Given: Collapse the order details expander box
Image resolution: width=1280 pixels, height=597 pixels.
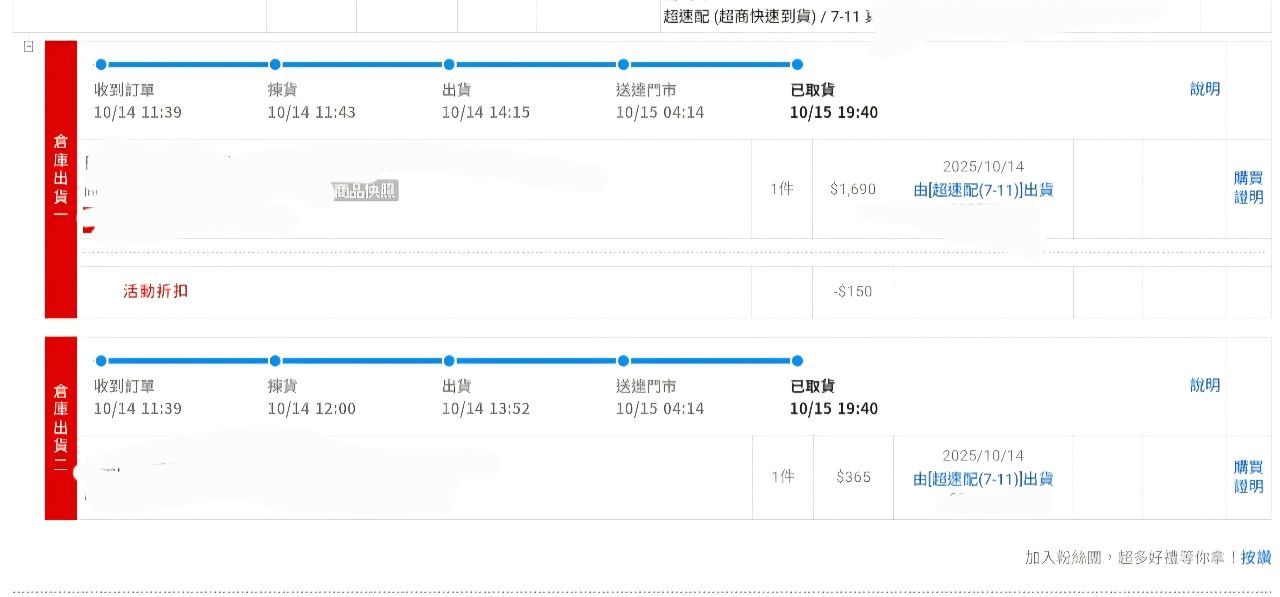Looking at the screenshot, I should coord(28,46).
